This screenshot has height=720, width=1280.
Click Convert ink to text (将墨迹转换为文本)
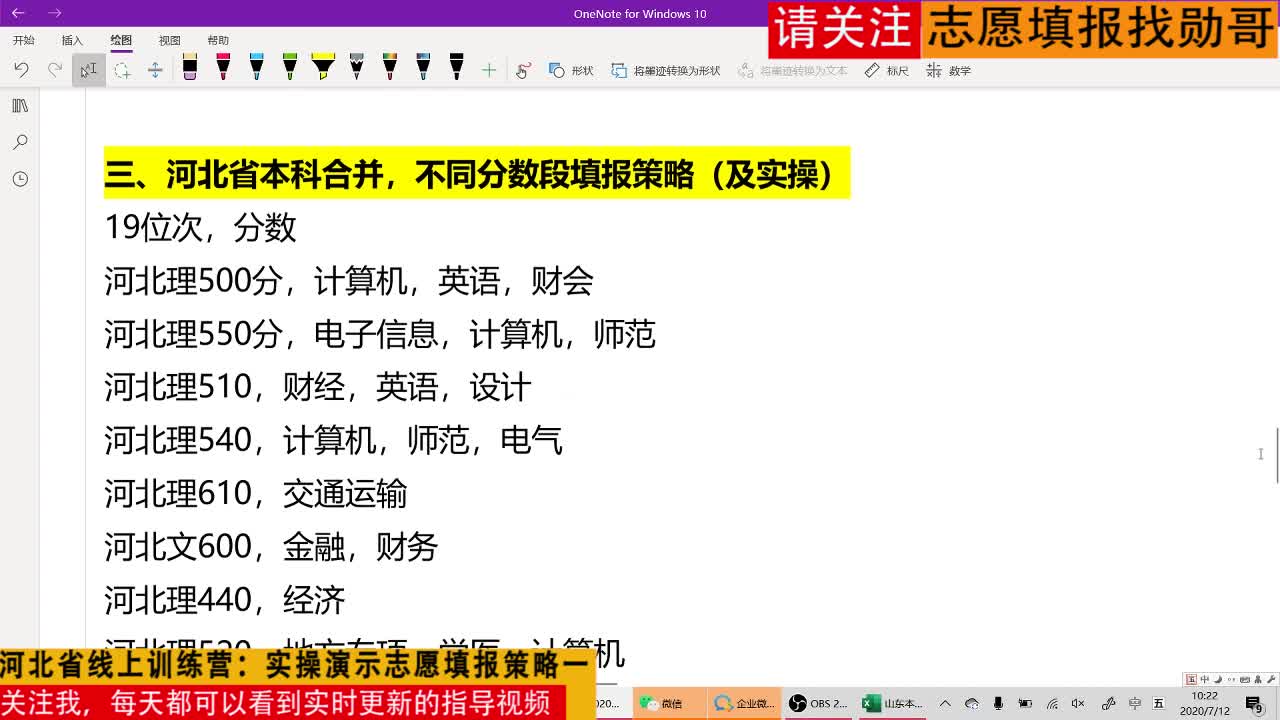[793, 70]
